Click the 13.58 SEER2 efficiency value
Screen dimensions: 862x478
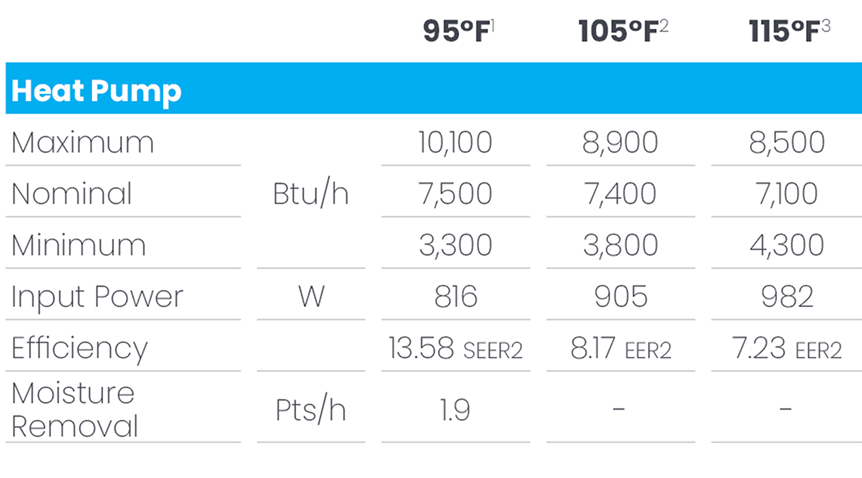pos(456,349)
